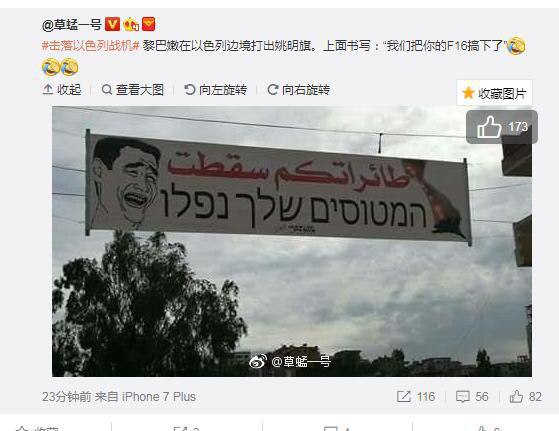Click the thumbs-up like icon on photo
This screenshot has height=431, width=559.
click(x=489, y=127)
